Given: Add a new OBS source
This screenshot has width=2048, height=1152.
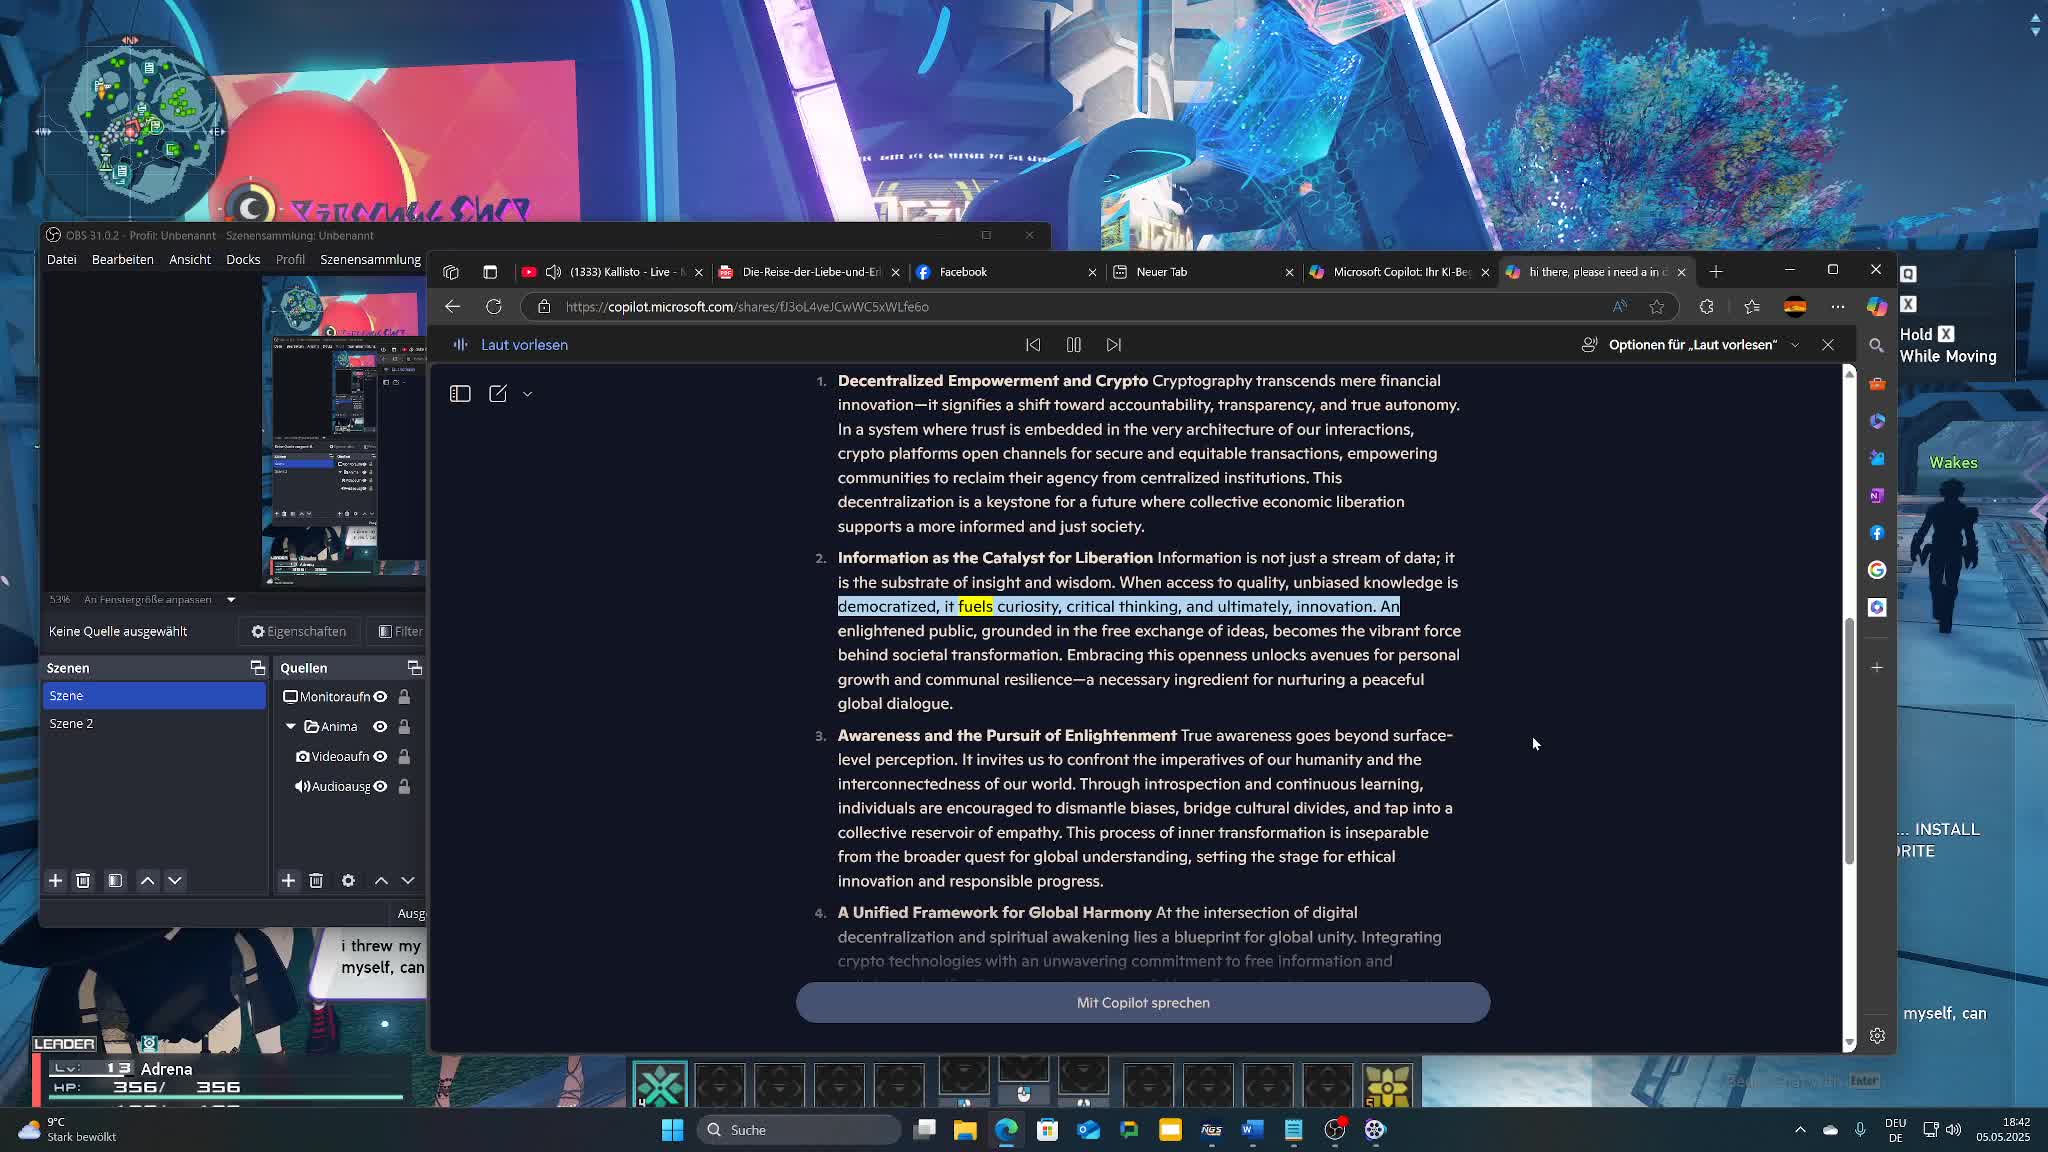Looking at the screenshot, I should coord(288,881).
